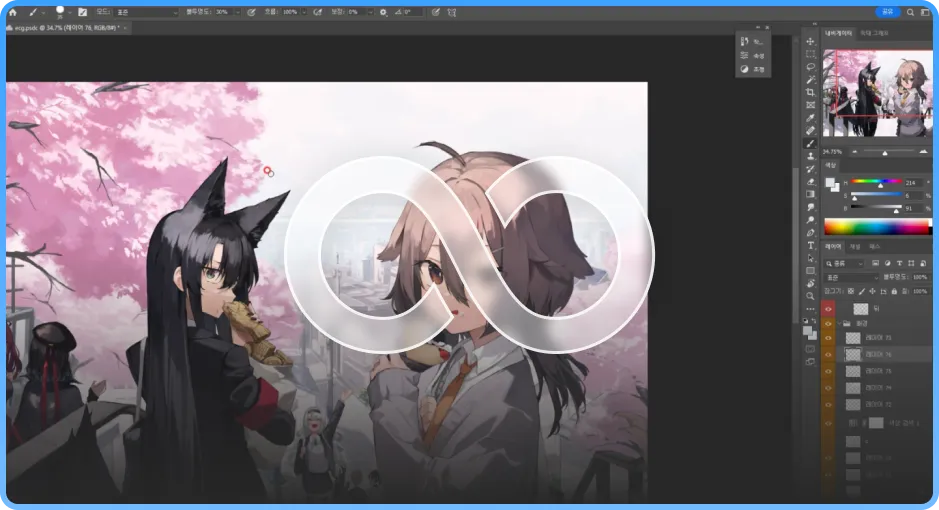Open the 보정 0% dropdown arrow

[x=370, y=12]
